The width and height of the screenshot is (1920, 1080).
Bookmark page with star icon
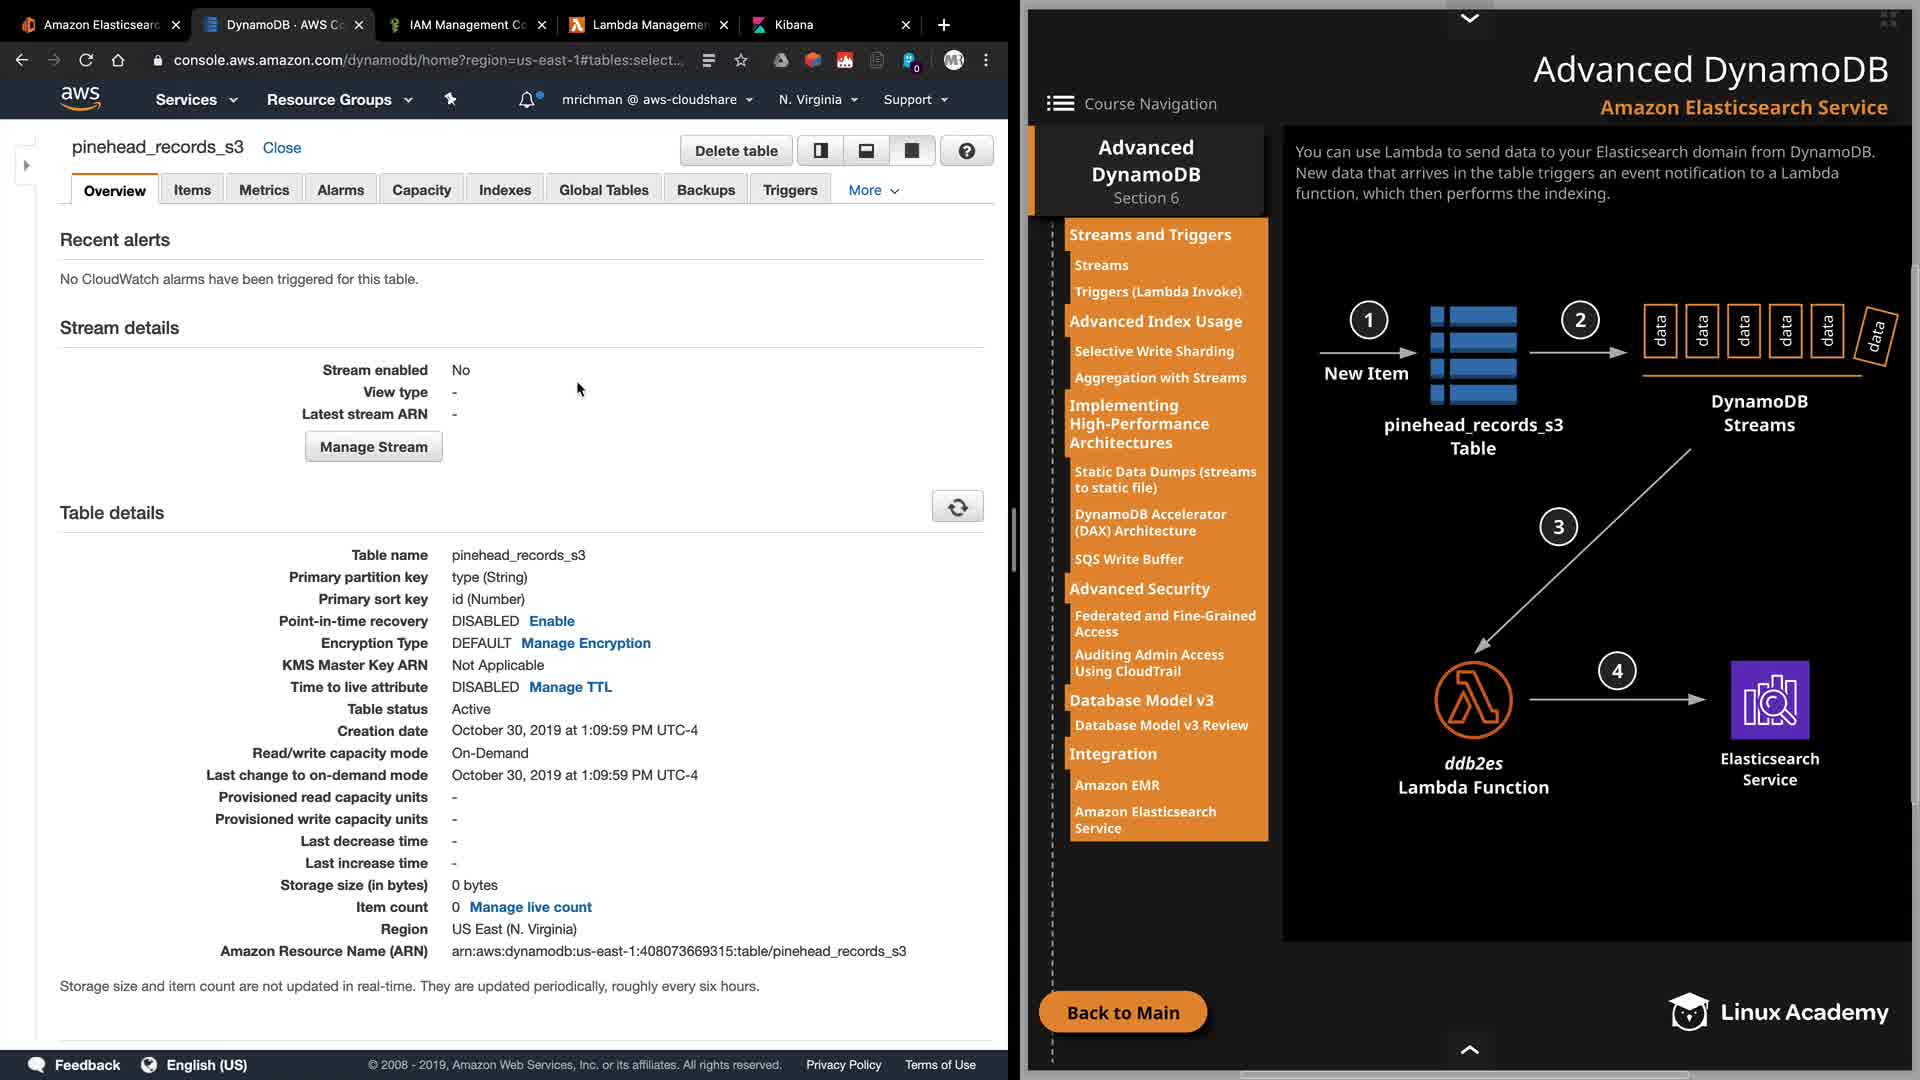[x=741, y=60]
